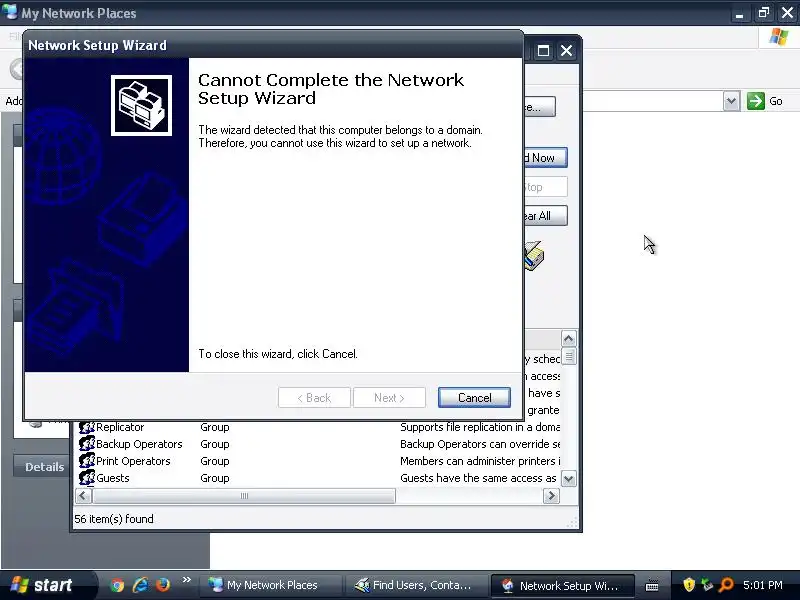Click the orange magnifier tray icon
This screenshot has width=800, height=600.
[726, 585]
